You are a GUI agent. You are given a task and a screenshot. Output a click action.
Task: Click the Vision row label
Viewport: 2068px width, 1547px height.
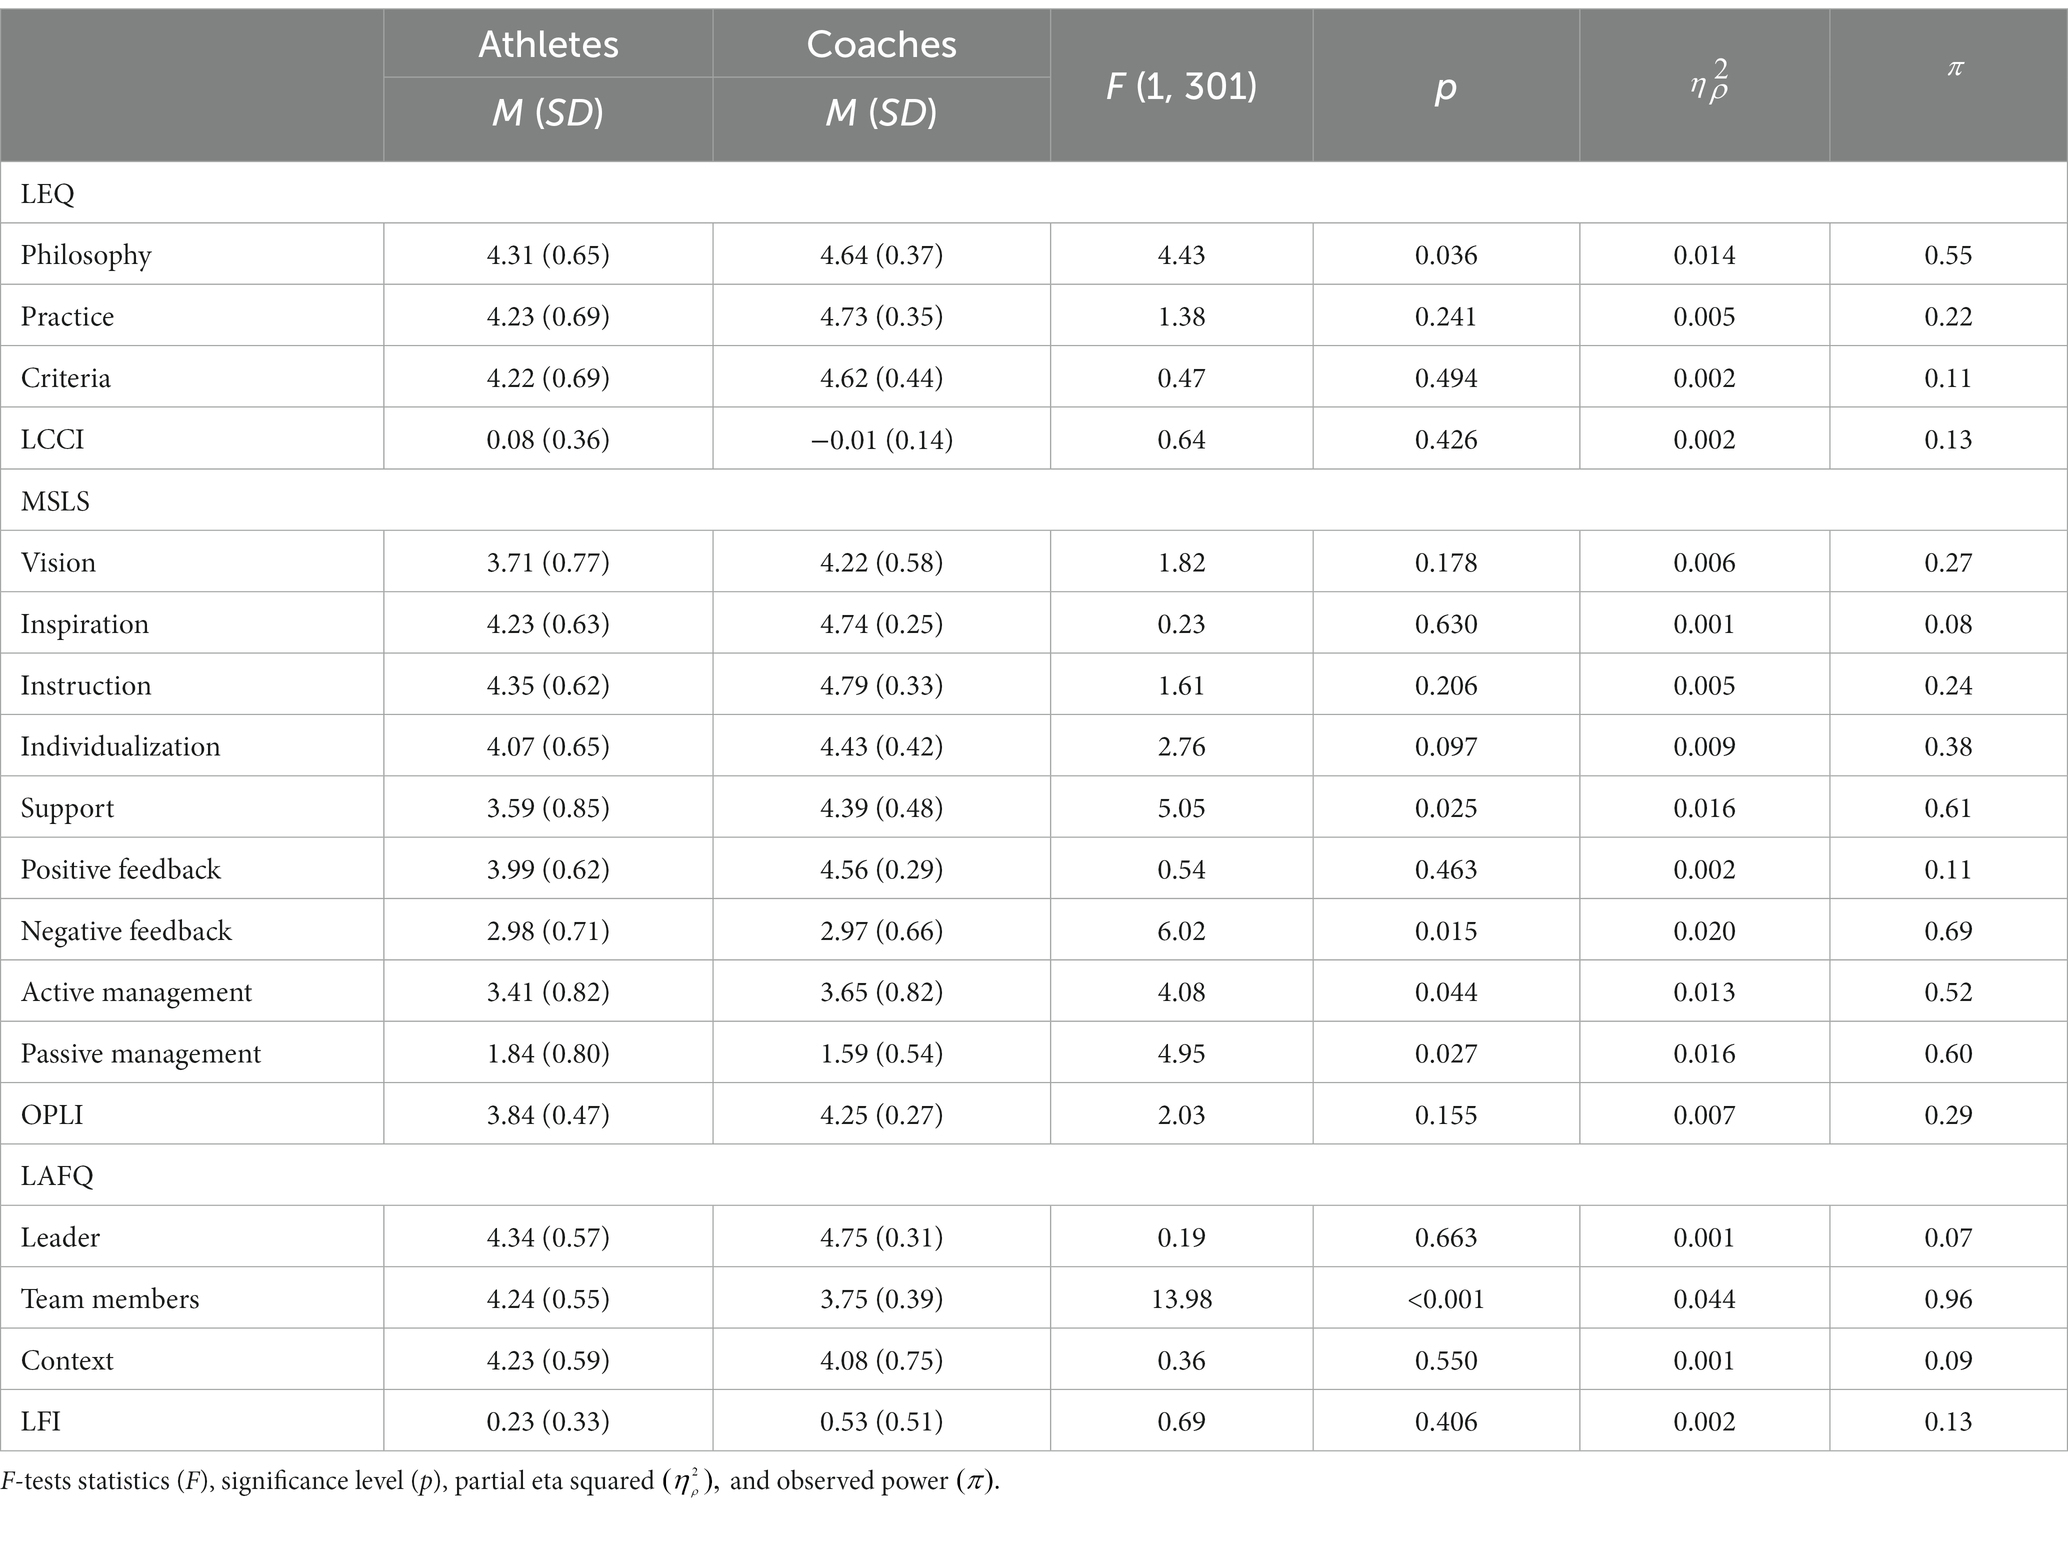pos(58,562)
